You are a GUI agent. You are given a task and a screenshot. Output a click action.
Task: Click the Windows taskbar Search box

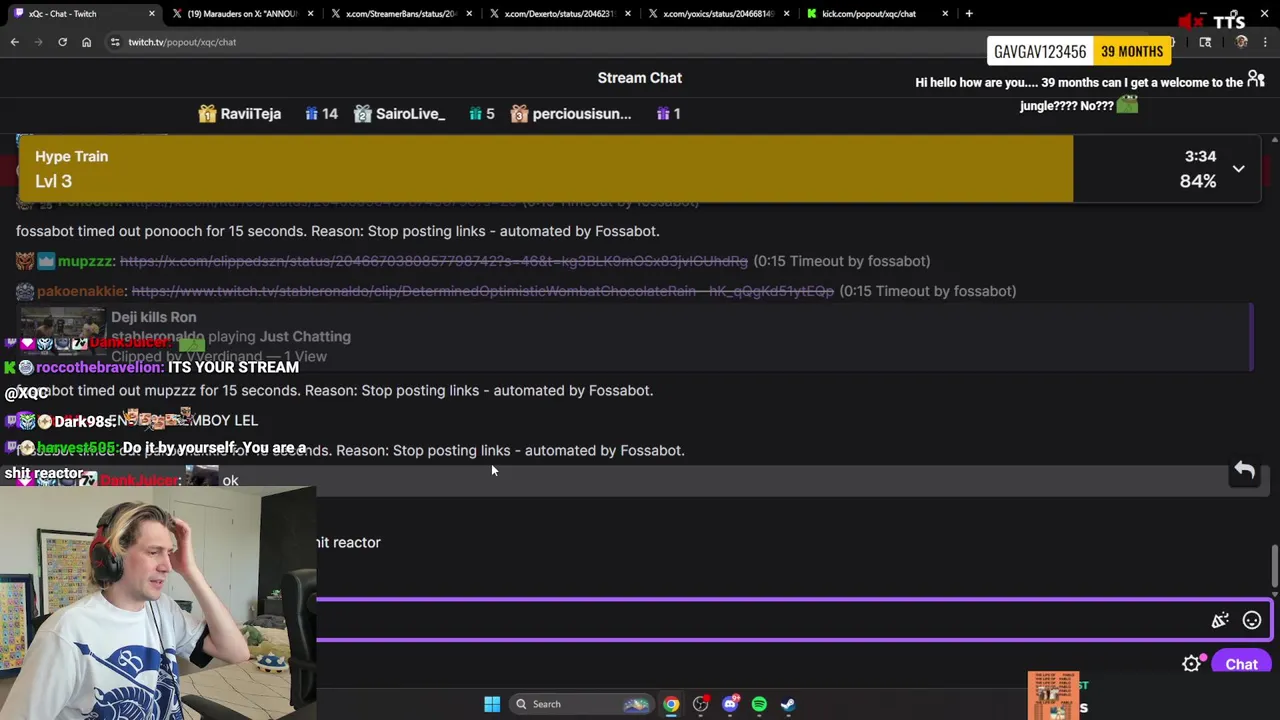582,704
